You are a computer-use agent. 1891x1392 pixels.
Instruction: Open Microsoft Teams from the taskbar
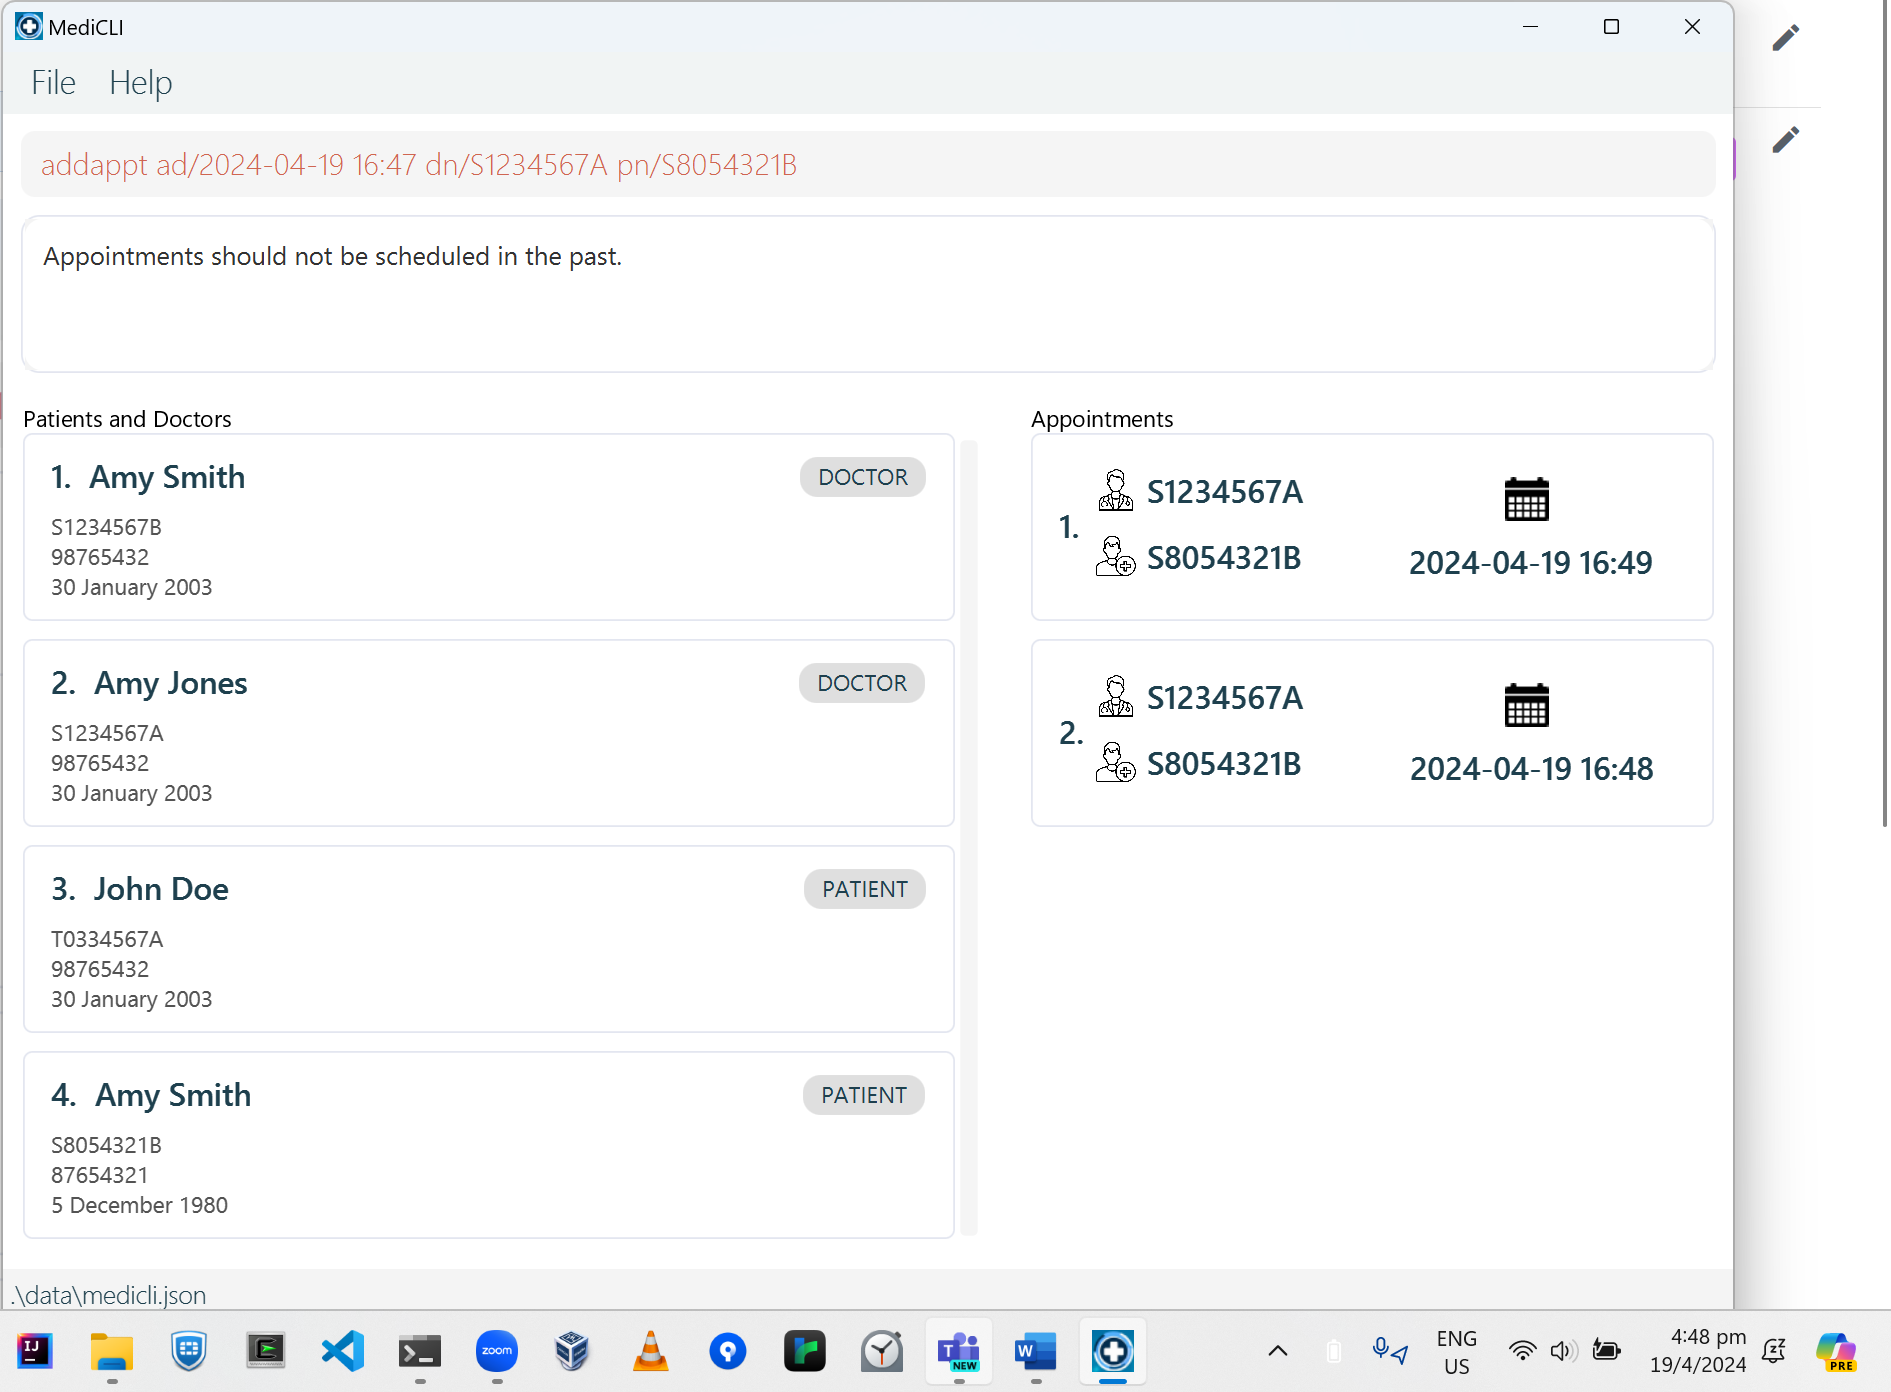[959, 1352]
